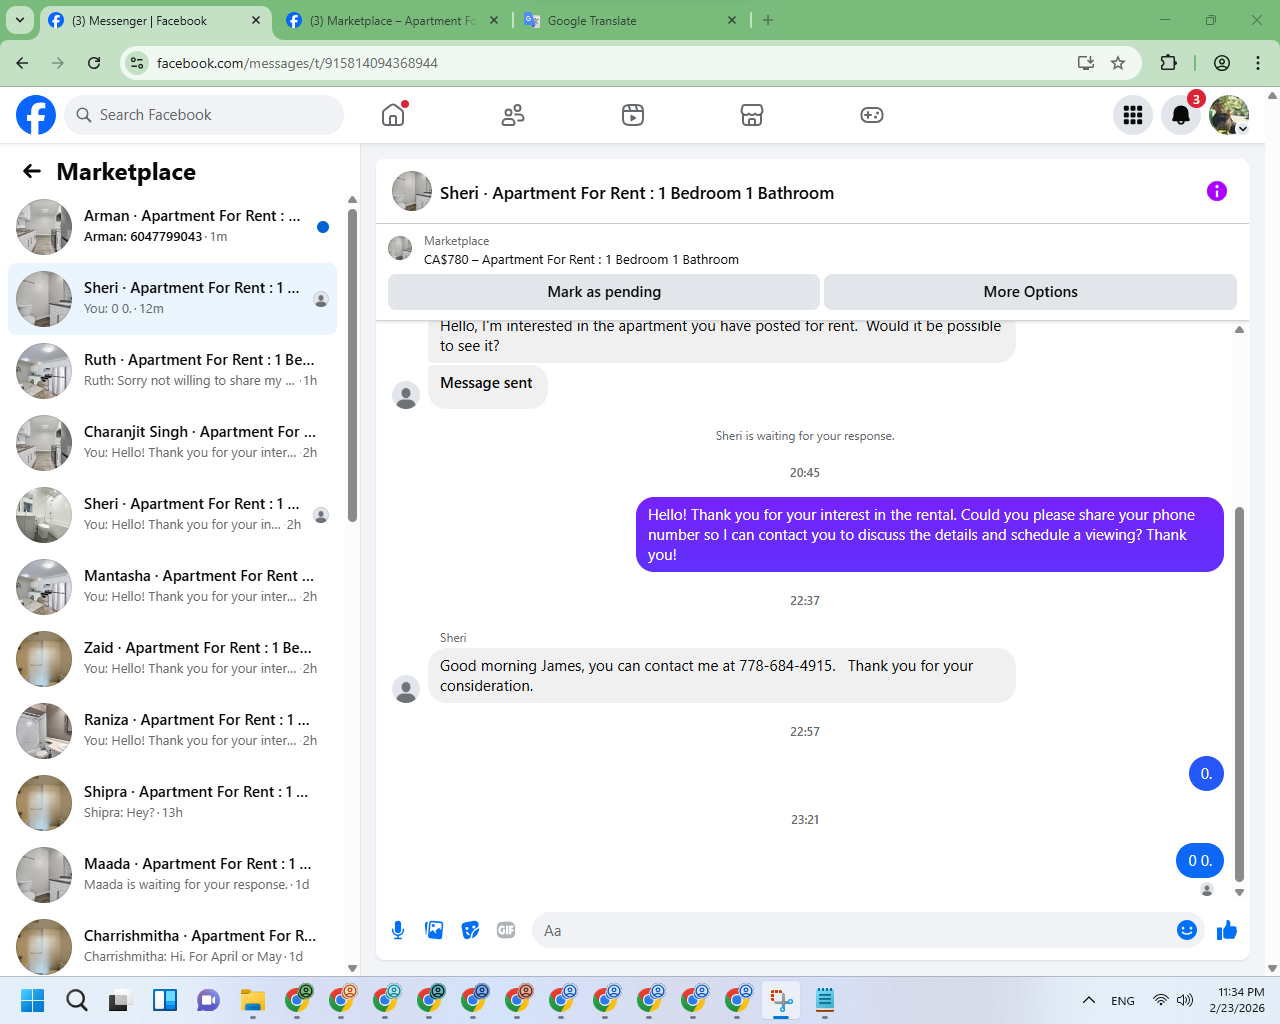1280x1024 pixels.
Task: Attach a photo with the image icon
Action: point(434,930)
